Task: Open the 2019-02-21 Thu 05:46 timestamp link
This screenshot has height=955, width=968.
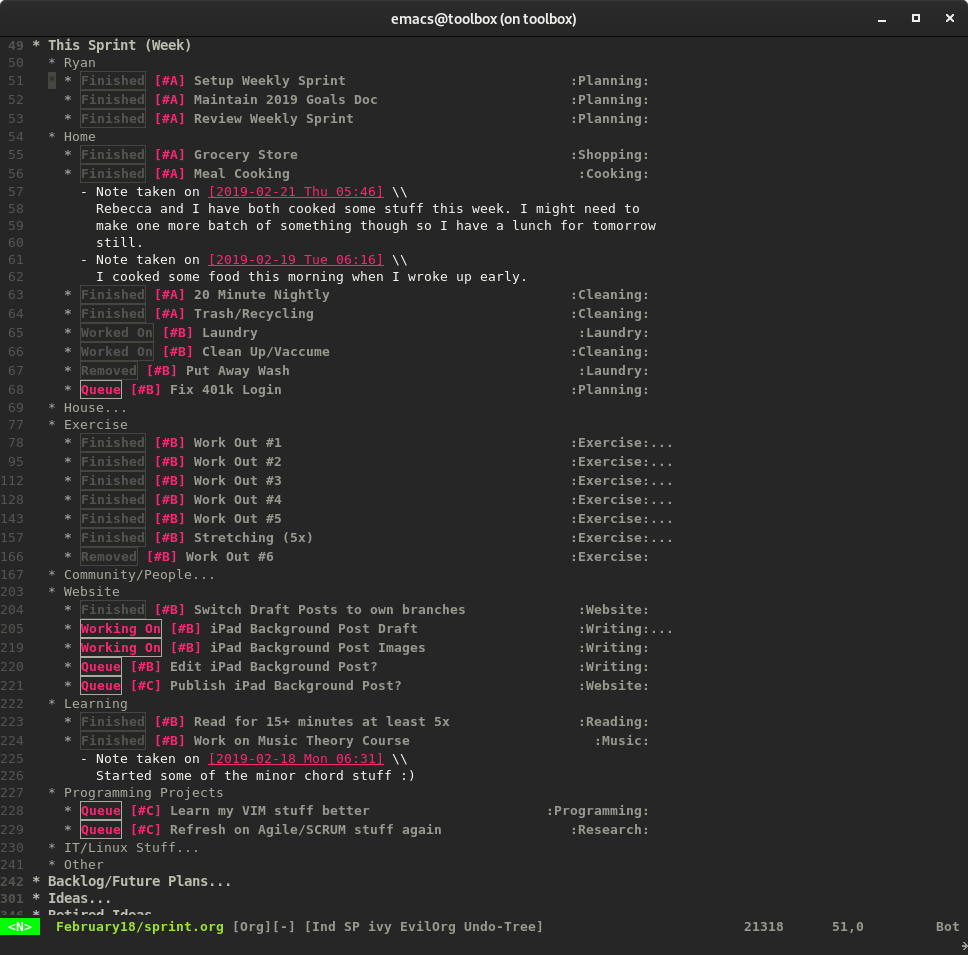Action: click(x=295, y=192)
